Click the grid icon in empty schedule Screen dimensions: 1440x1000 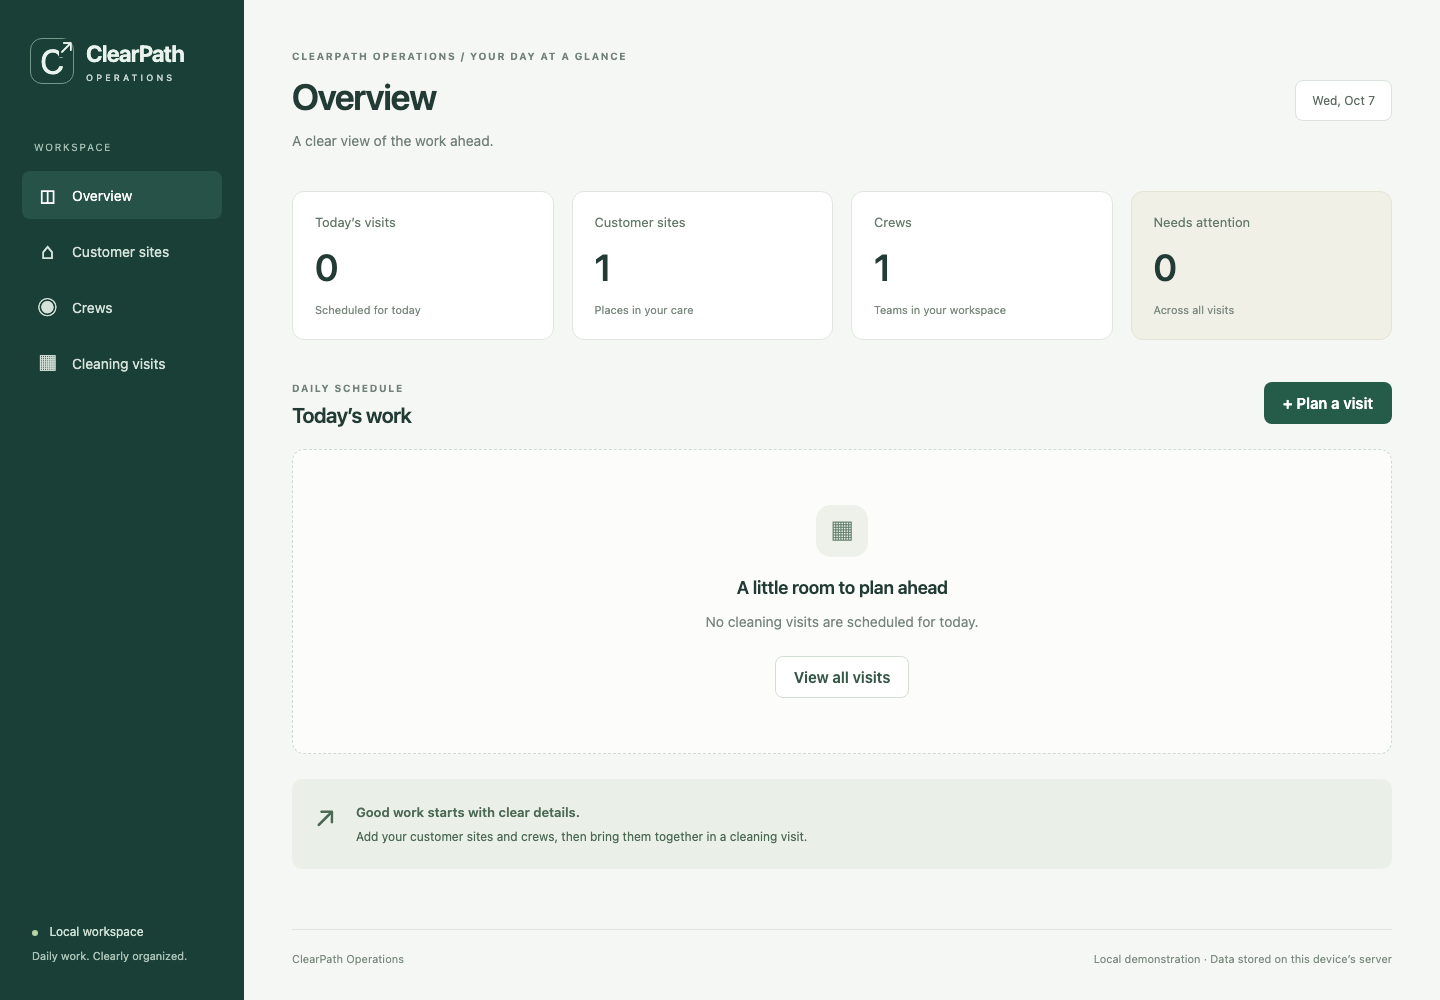(x=842, y=531)
